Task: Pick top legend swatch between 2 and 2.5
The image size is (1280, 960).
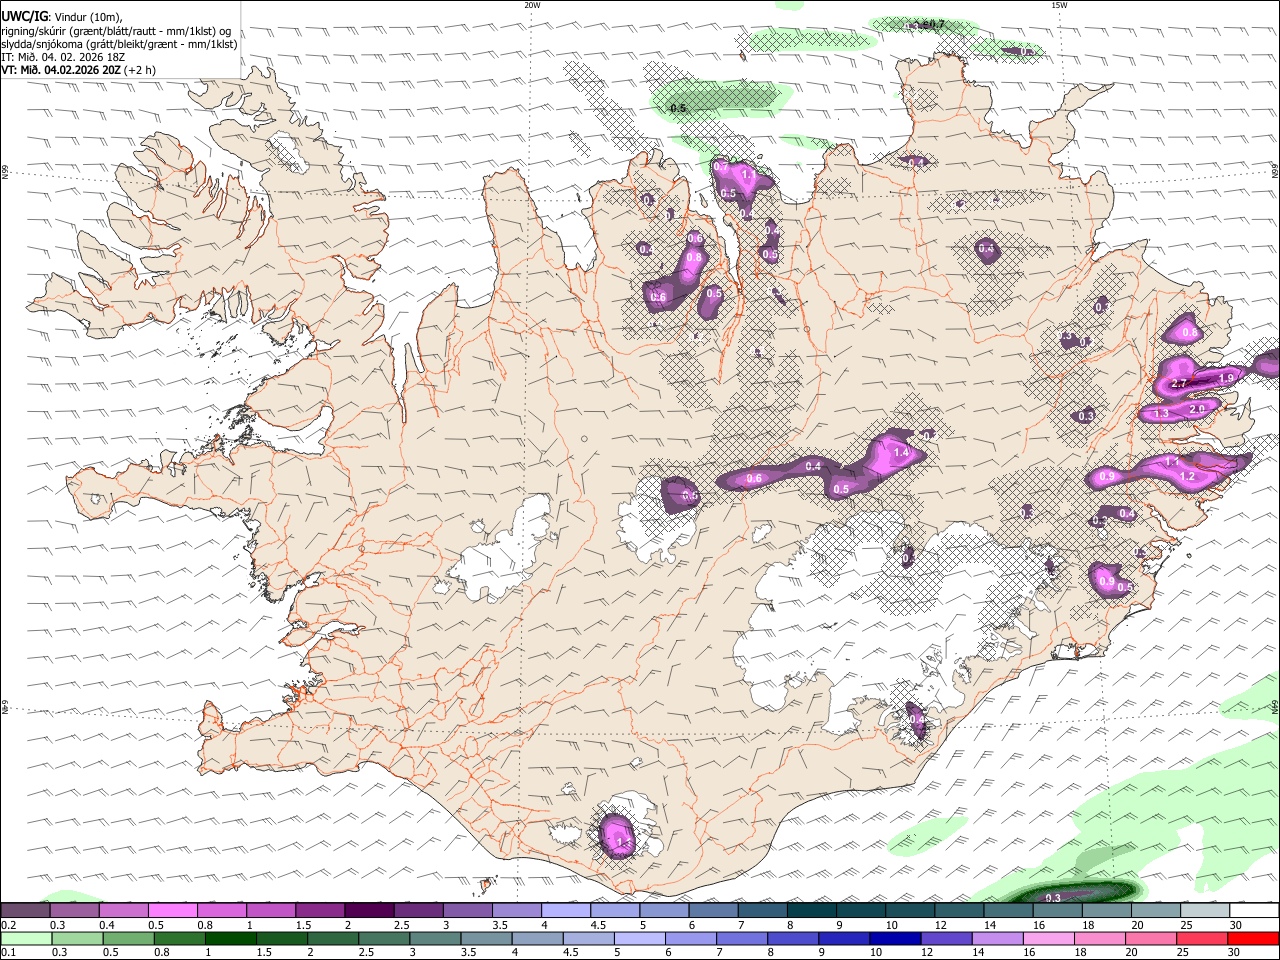Action: [x=369, y=910]
